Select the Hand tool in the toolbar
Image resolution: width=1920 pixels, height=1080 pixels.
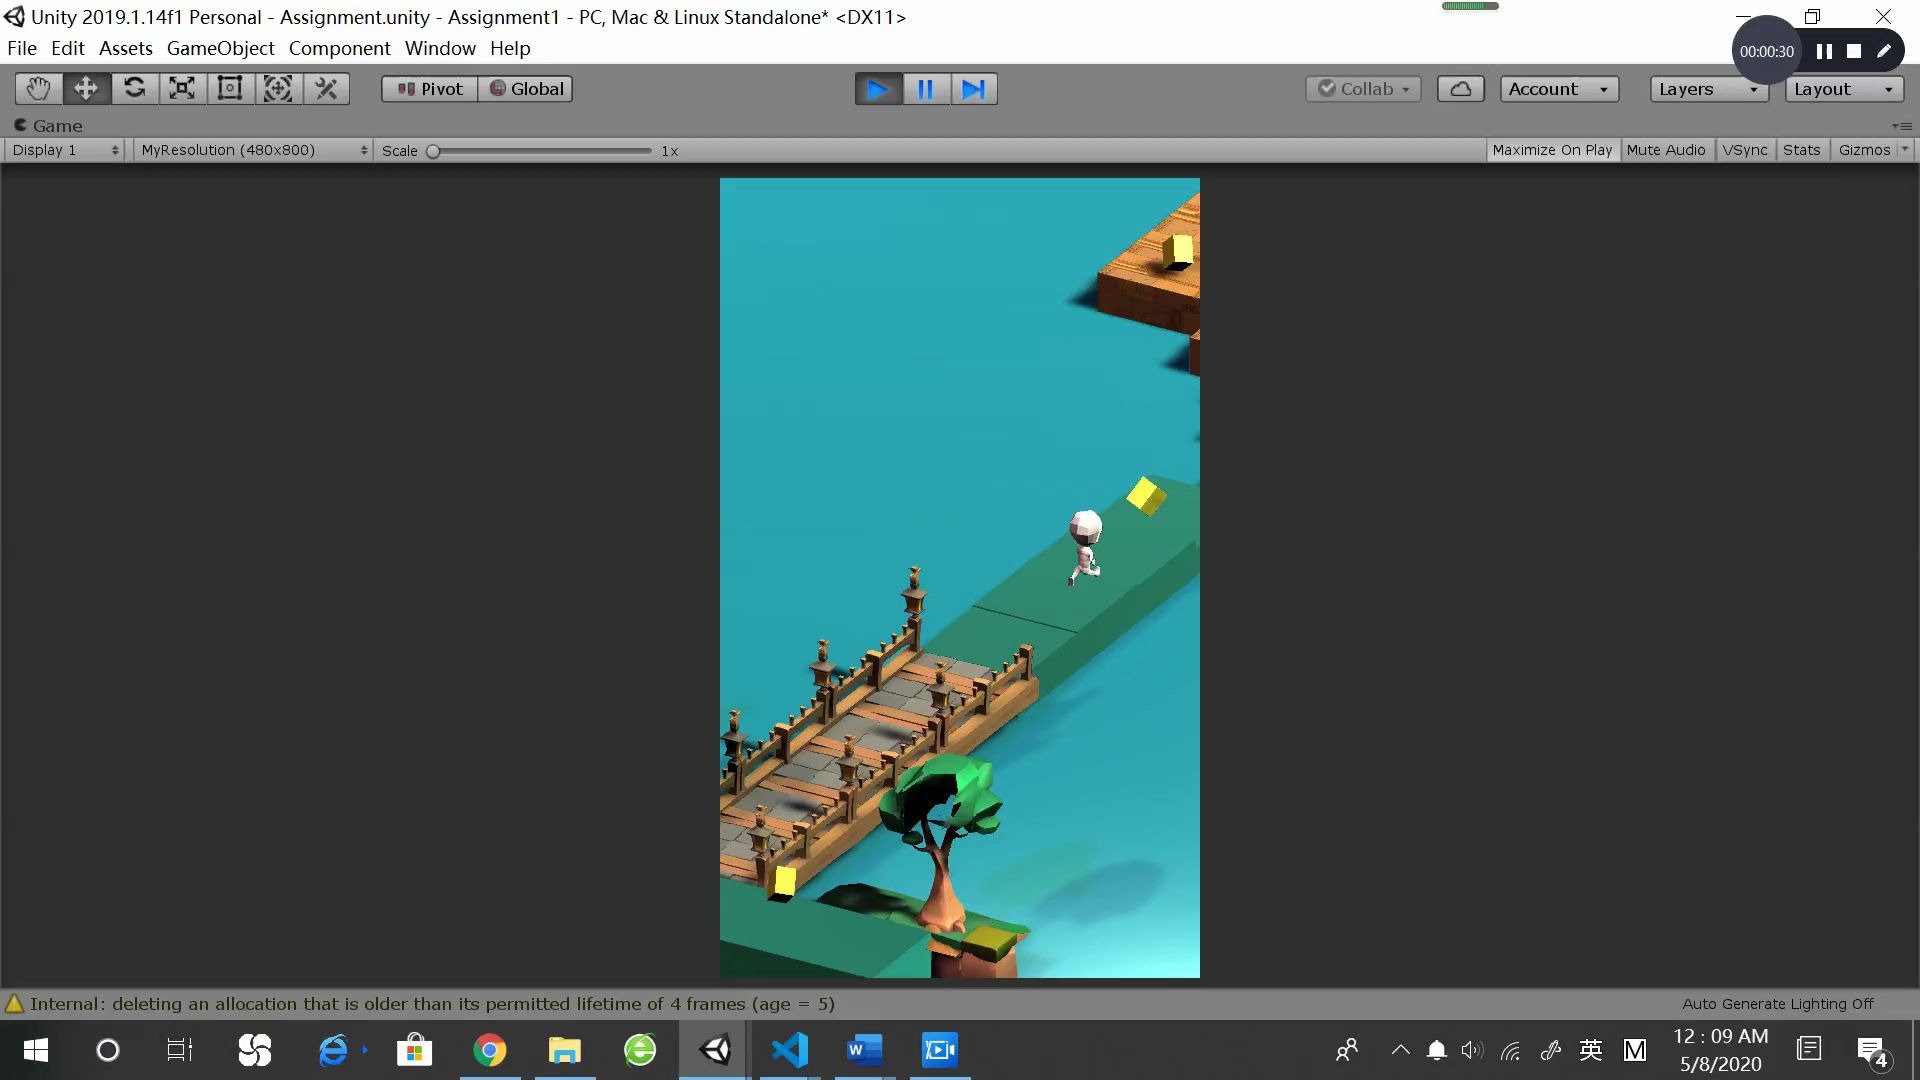(37, 88)
